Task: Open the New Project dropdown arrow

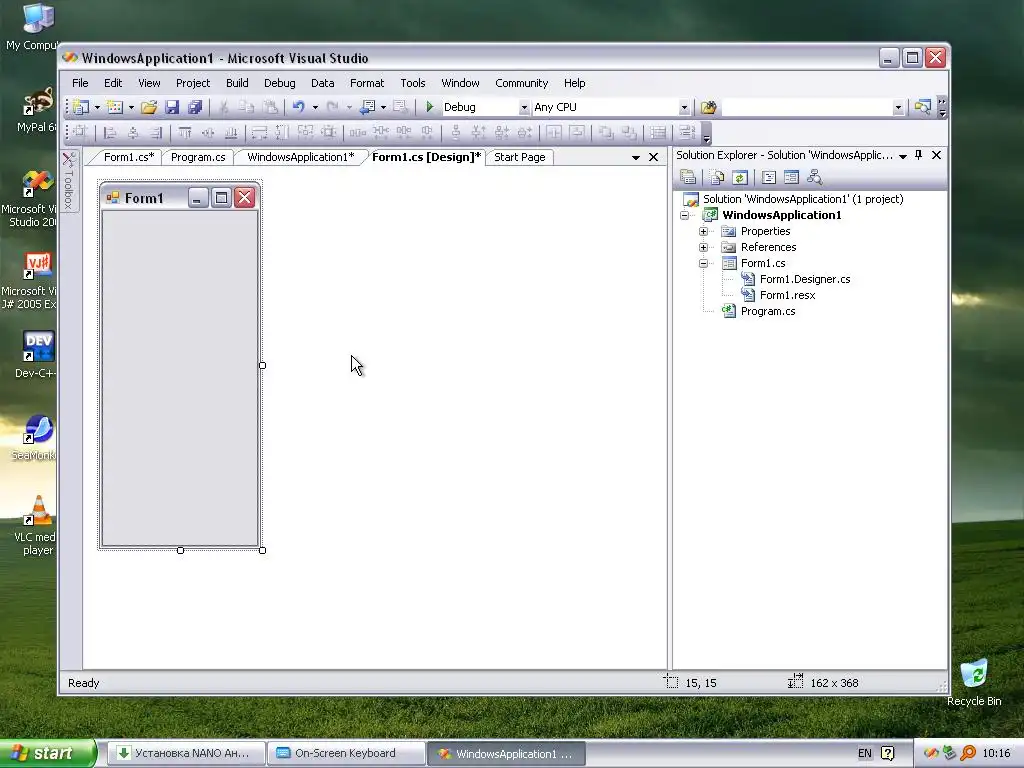Action: click(x=97, y=107)
